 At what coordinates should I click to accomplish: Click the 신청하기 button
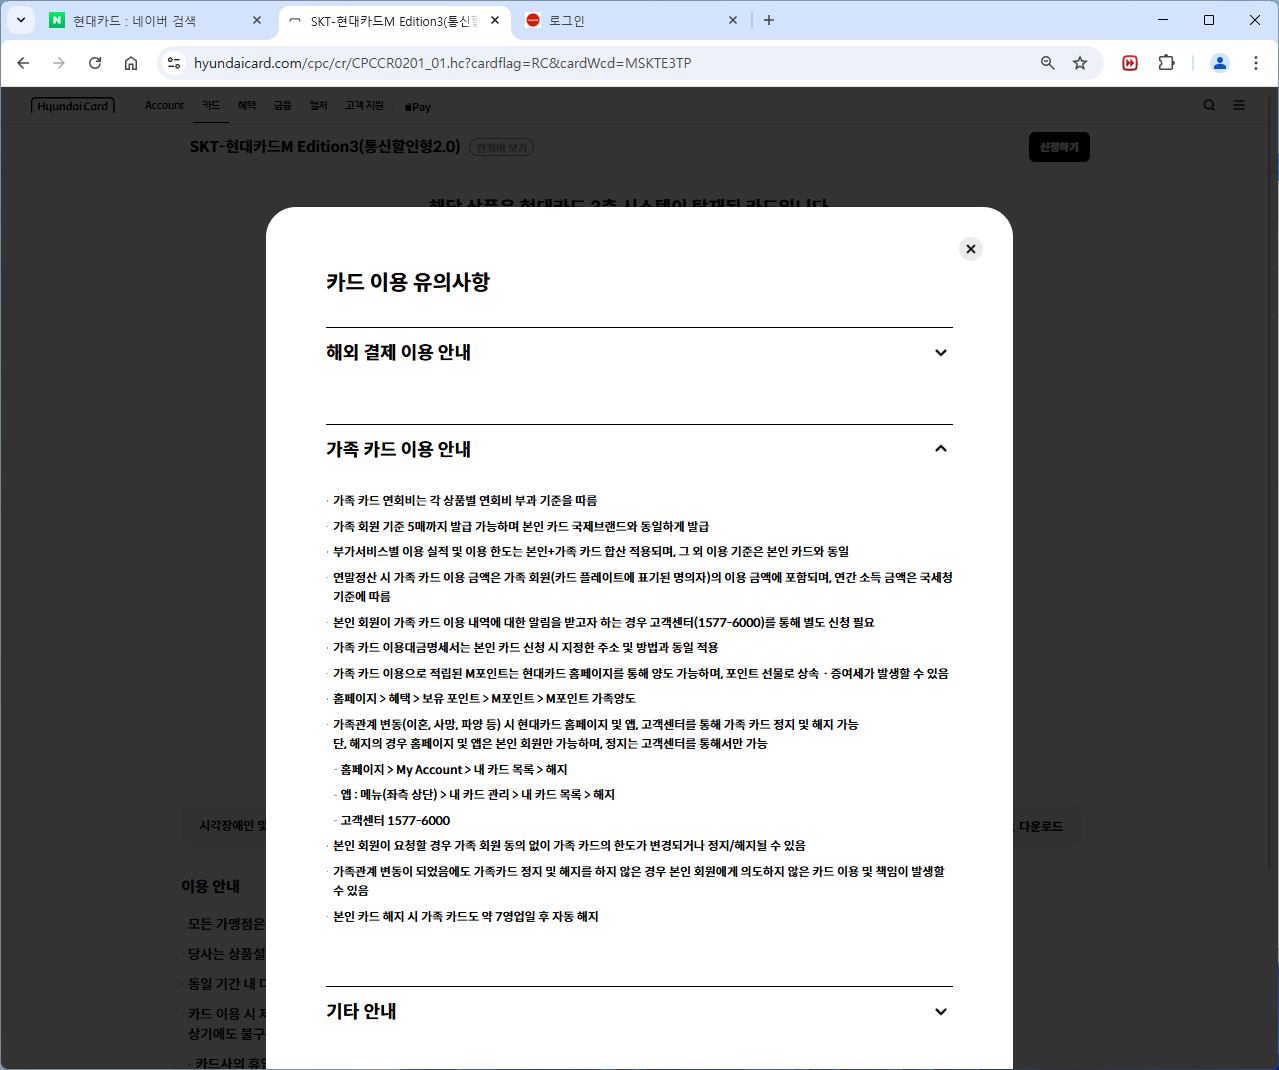[1059, 147]
